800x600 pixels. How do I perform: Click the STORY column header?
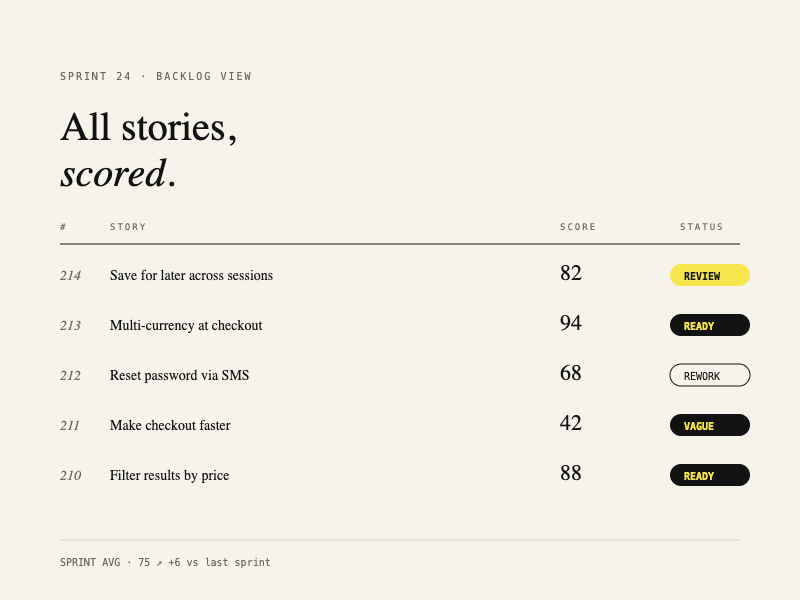128,227
